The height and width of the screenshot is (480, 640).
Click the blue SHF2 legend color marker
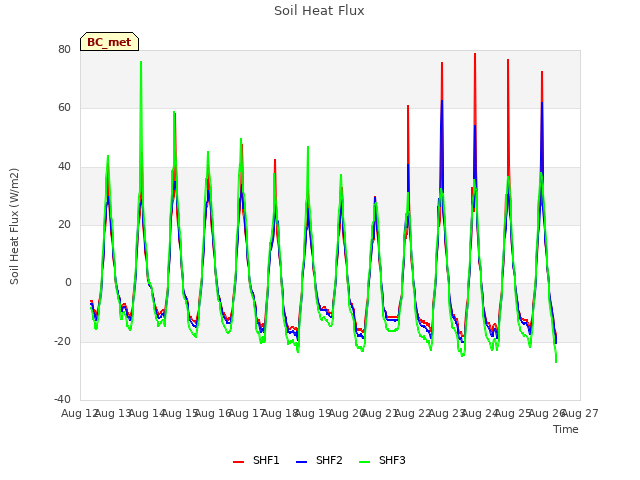pyautogui.click(x=301, y=462)
